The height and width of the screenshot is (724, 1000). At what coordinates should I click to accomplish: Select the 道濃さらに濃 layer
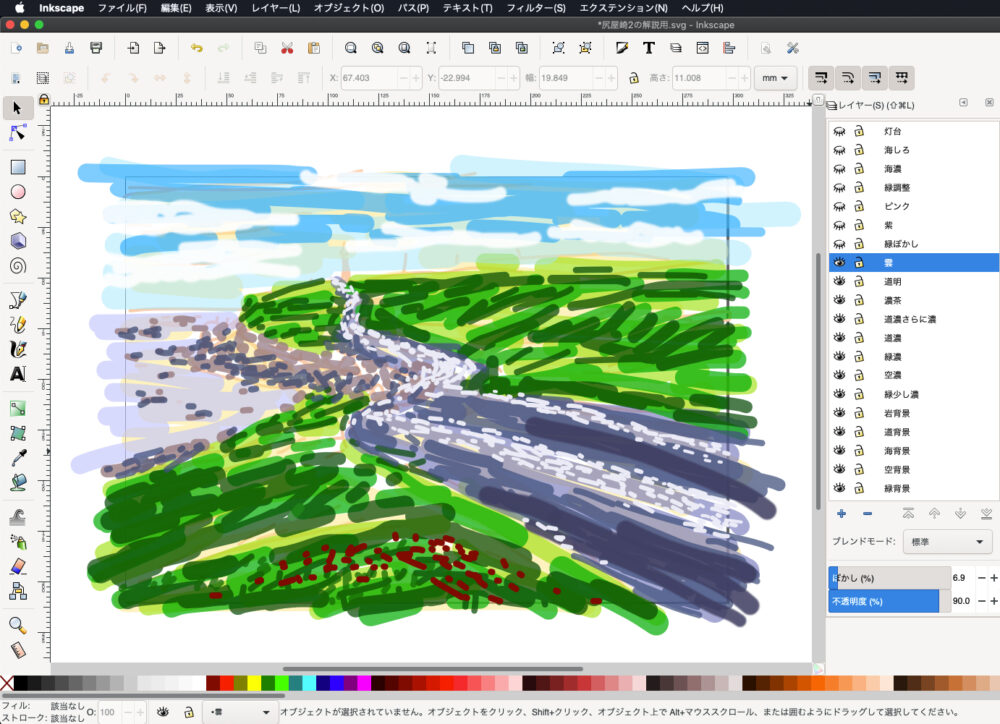pos(909,319)
